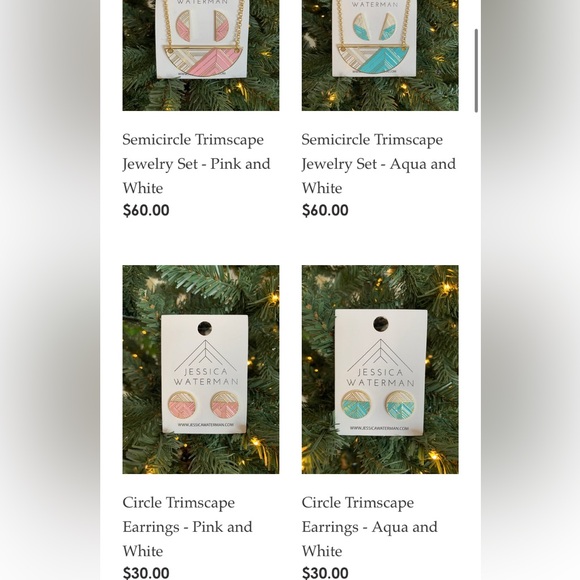Open Circle Trimscape pink earrings photo
This screenshot has height=580, width=580.
201,369
